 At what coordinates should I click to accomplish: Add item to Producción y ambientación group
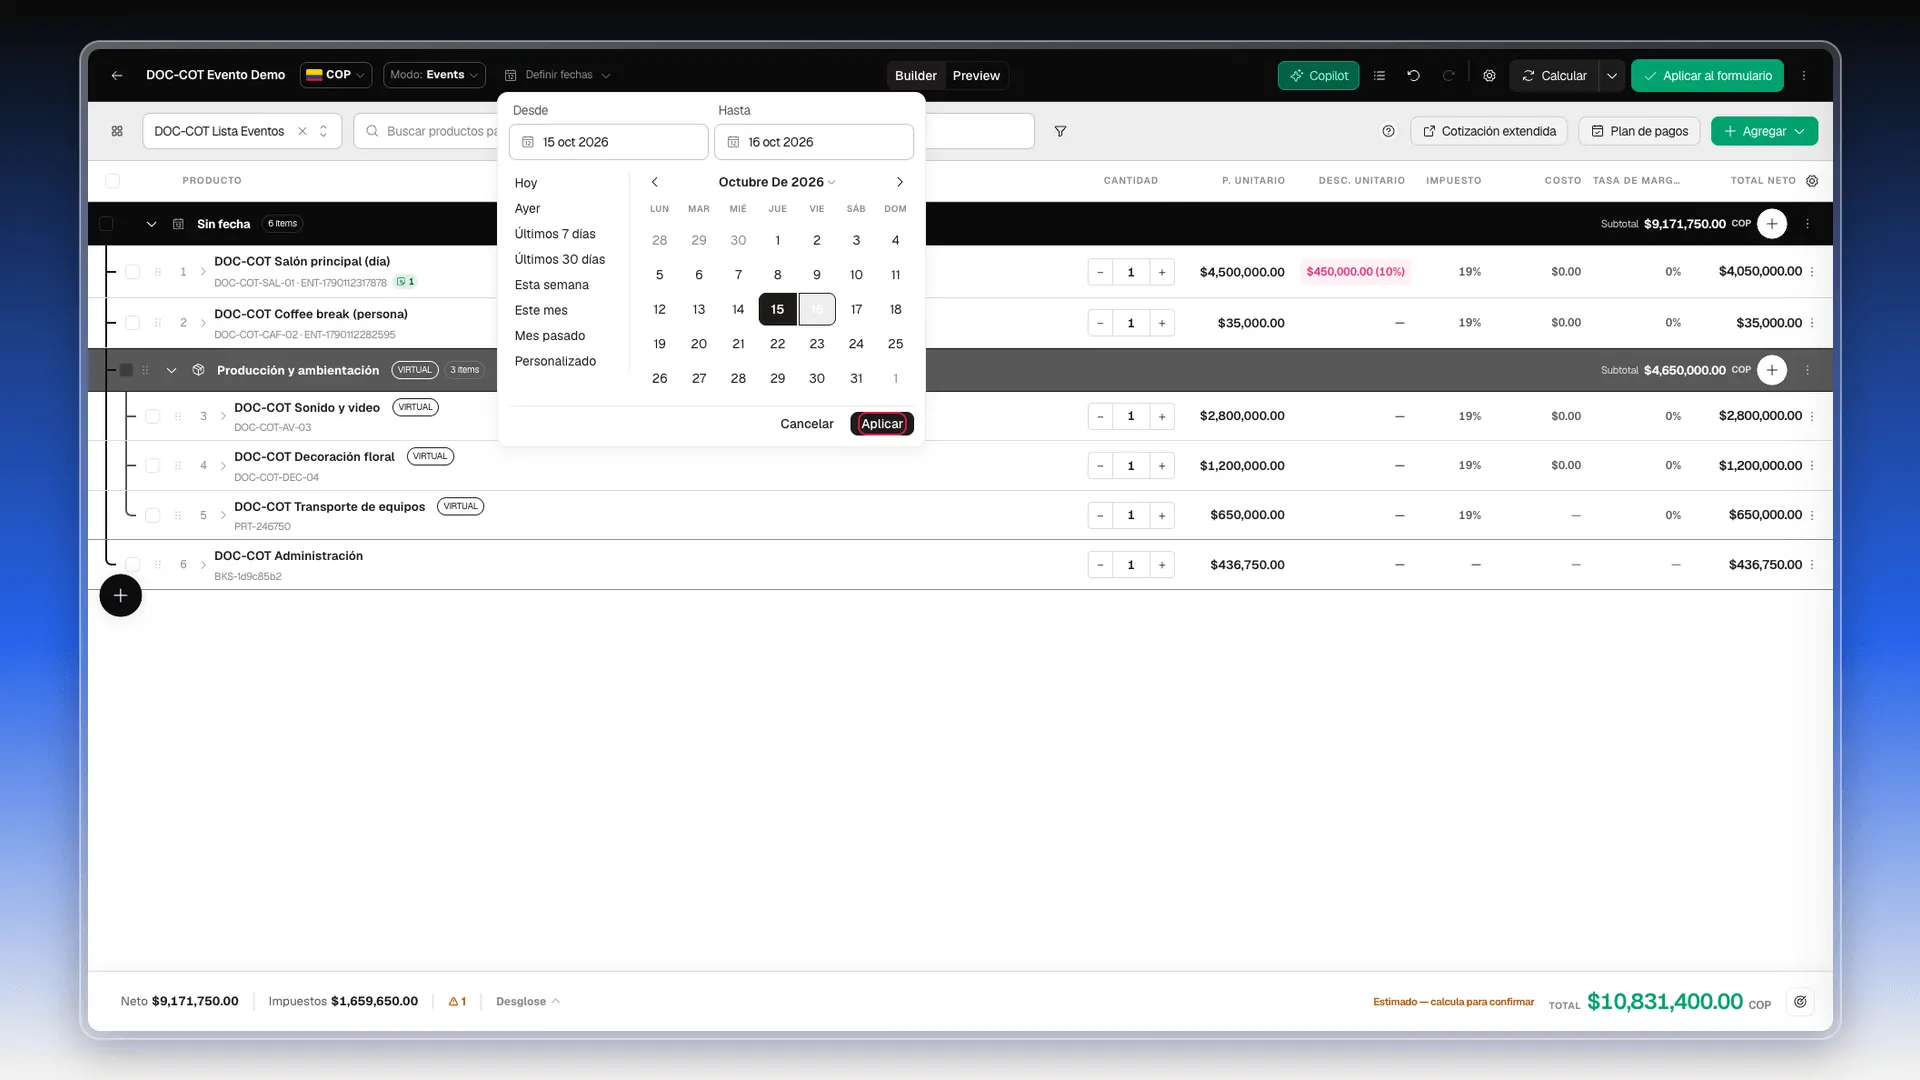(1771, 370)
